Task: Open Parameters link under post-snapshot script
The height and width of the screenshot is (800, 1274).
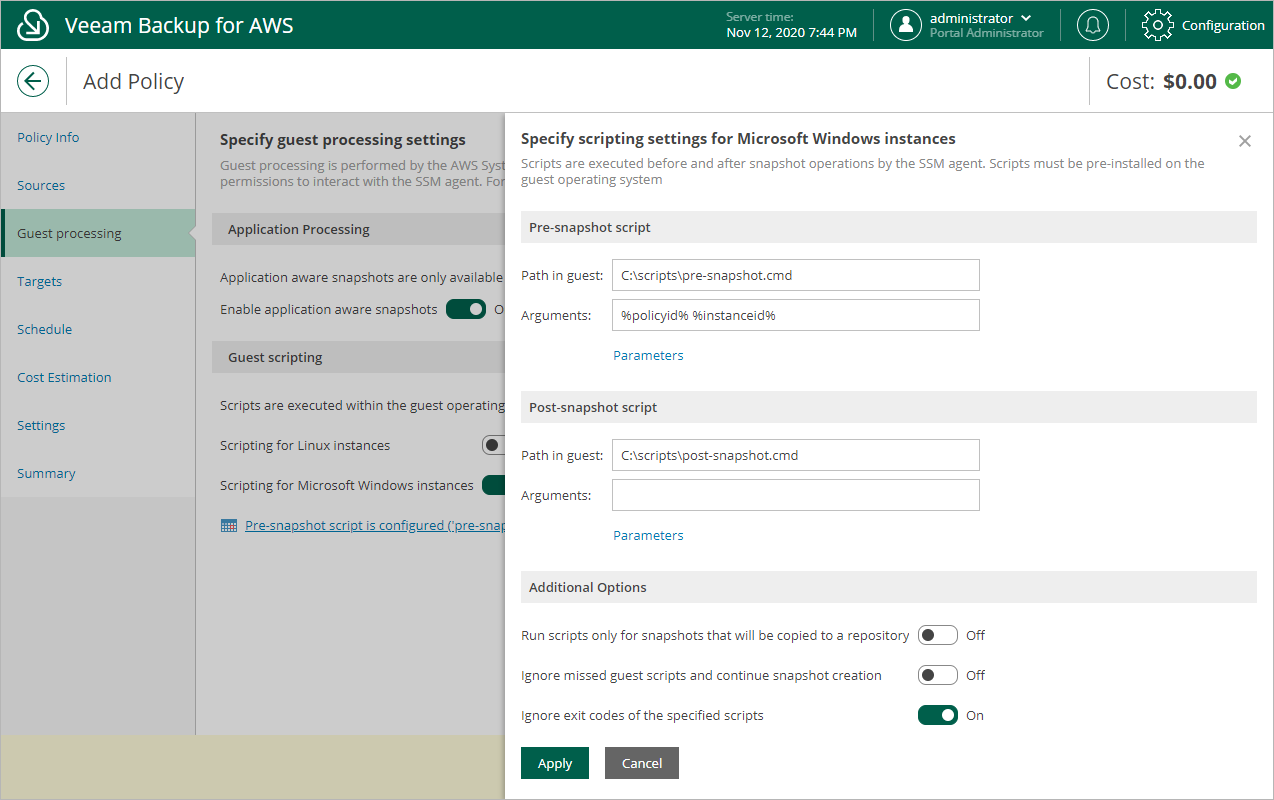Action: pyautogui.click(x=648, y=535)
